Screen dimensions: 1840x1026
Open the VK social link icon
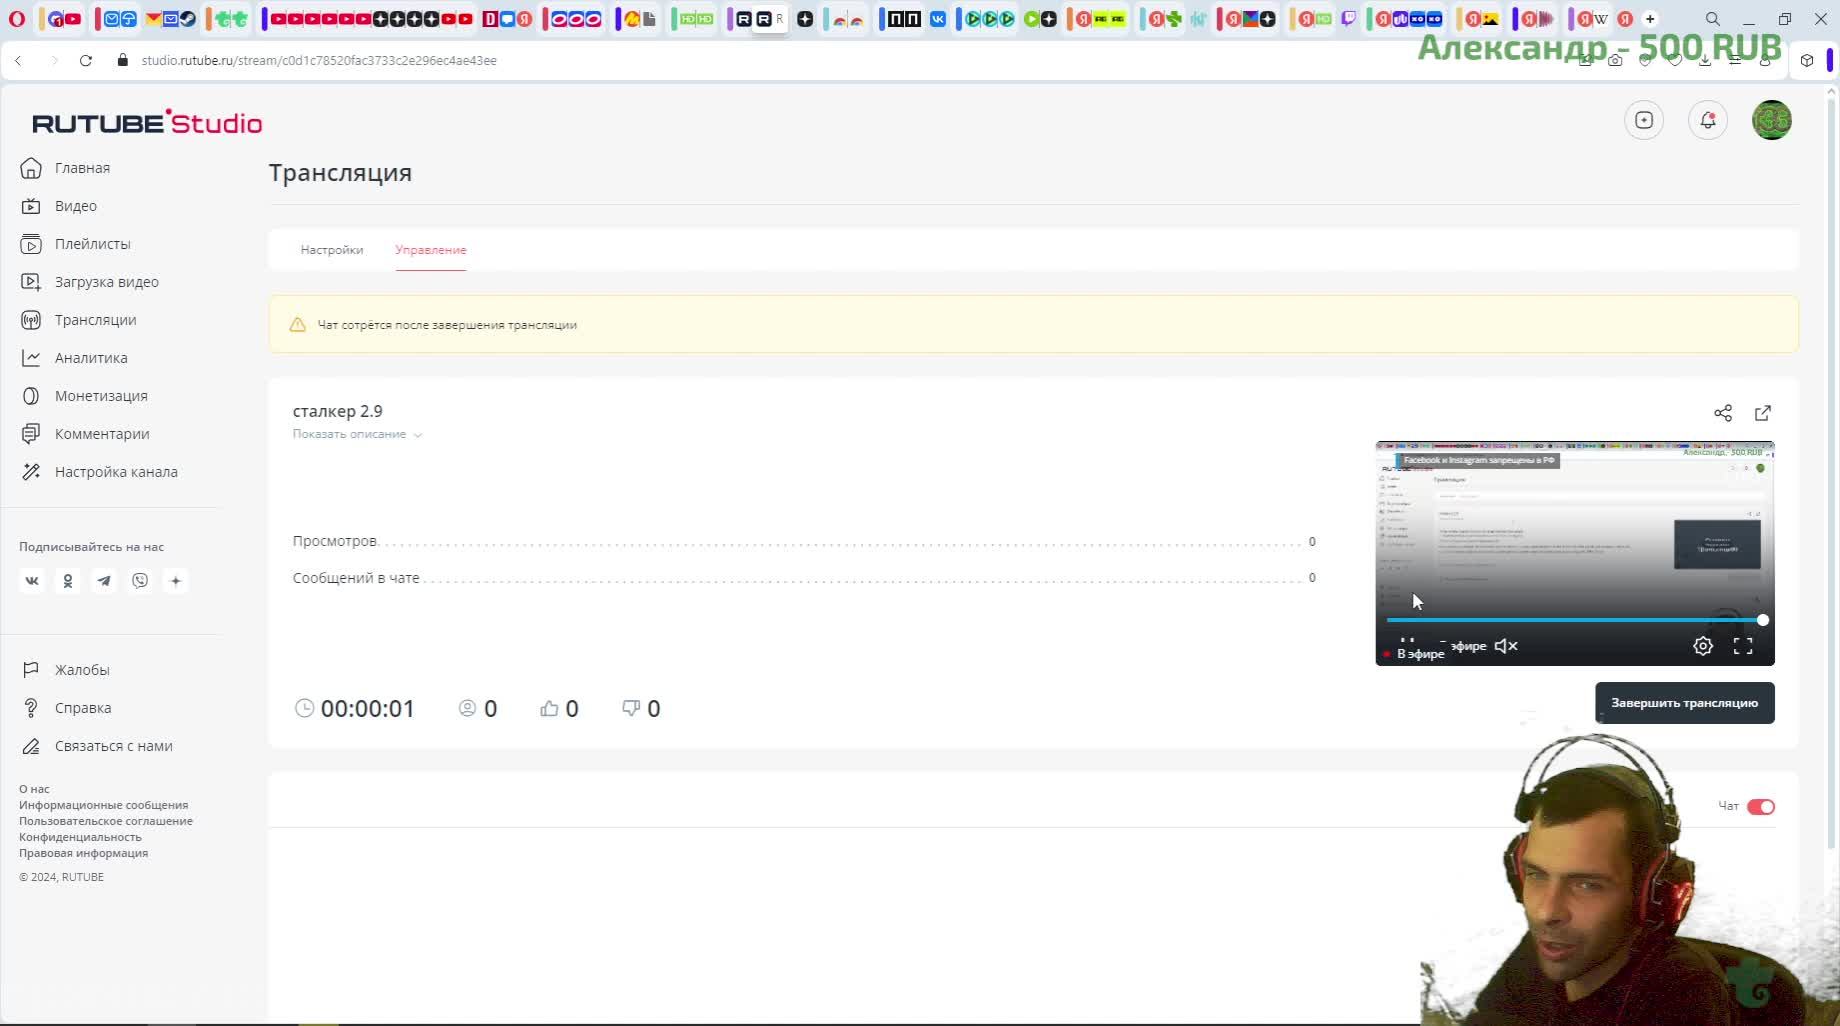pyautogui.click(x=32, y=581)
